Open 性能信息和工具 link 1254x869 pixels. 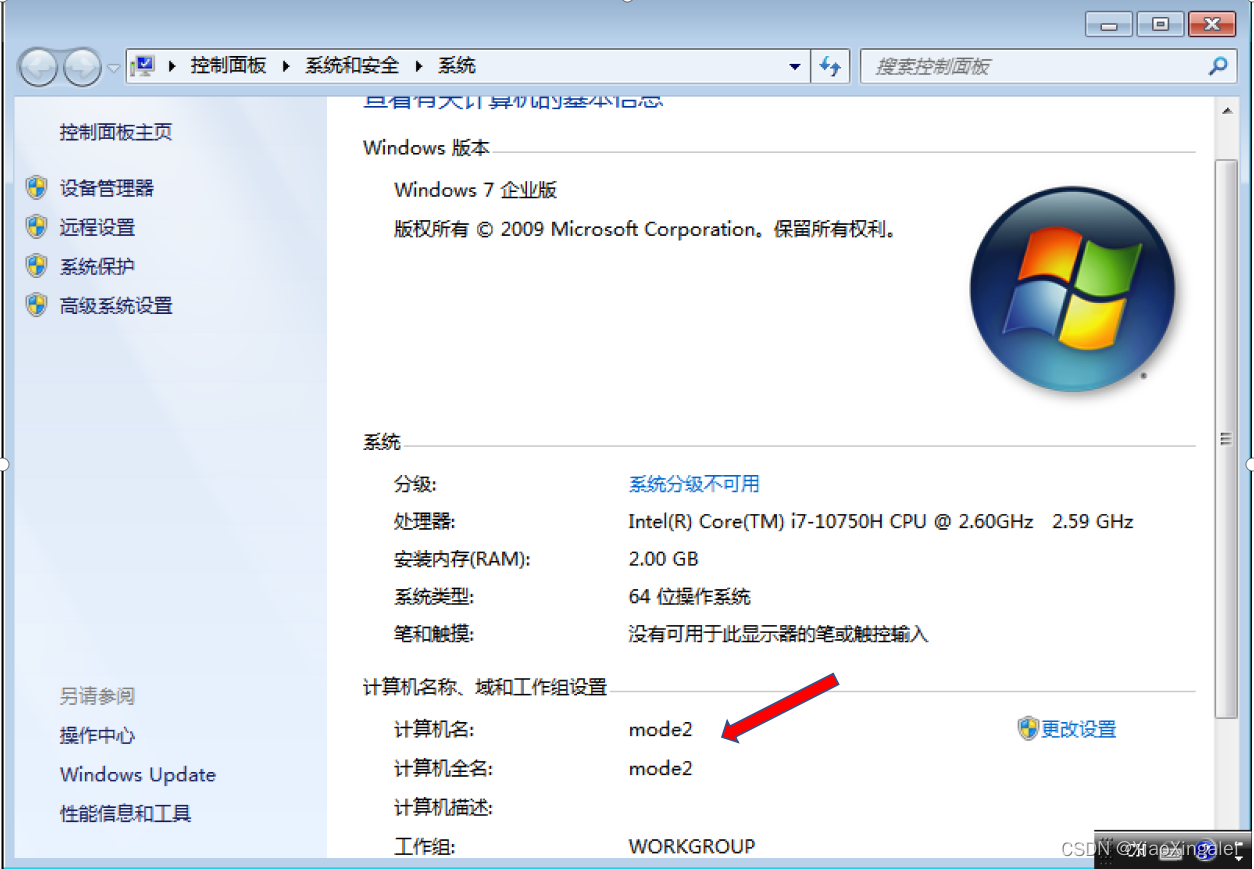125,814
